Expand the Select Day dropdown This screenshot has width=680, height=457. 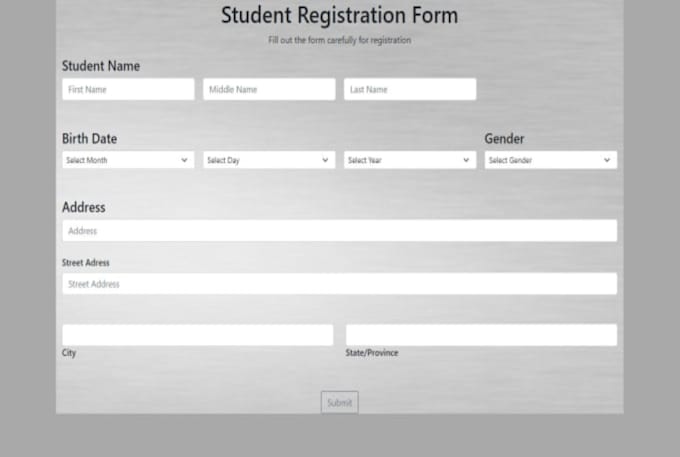[x=269, y=160]
